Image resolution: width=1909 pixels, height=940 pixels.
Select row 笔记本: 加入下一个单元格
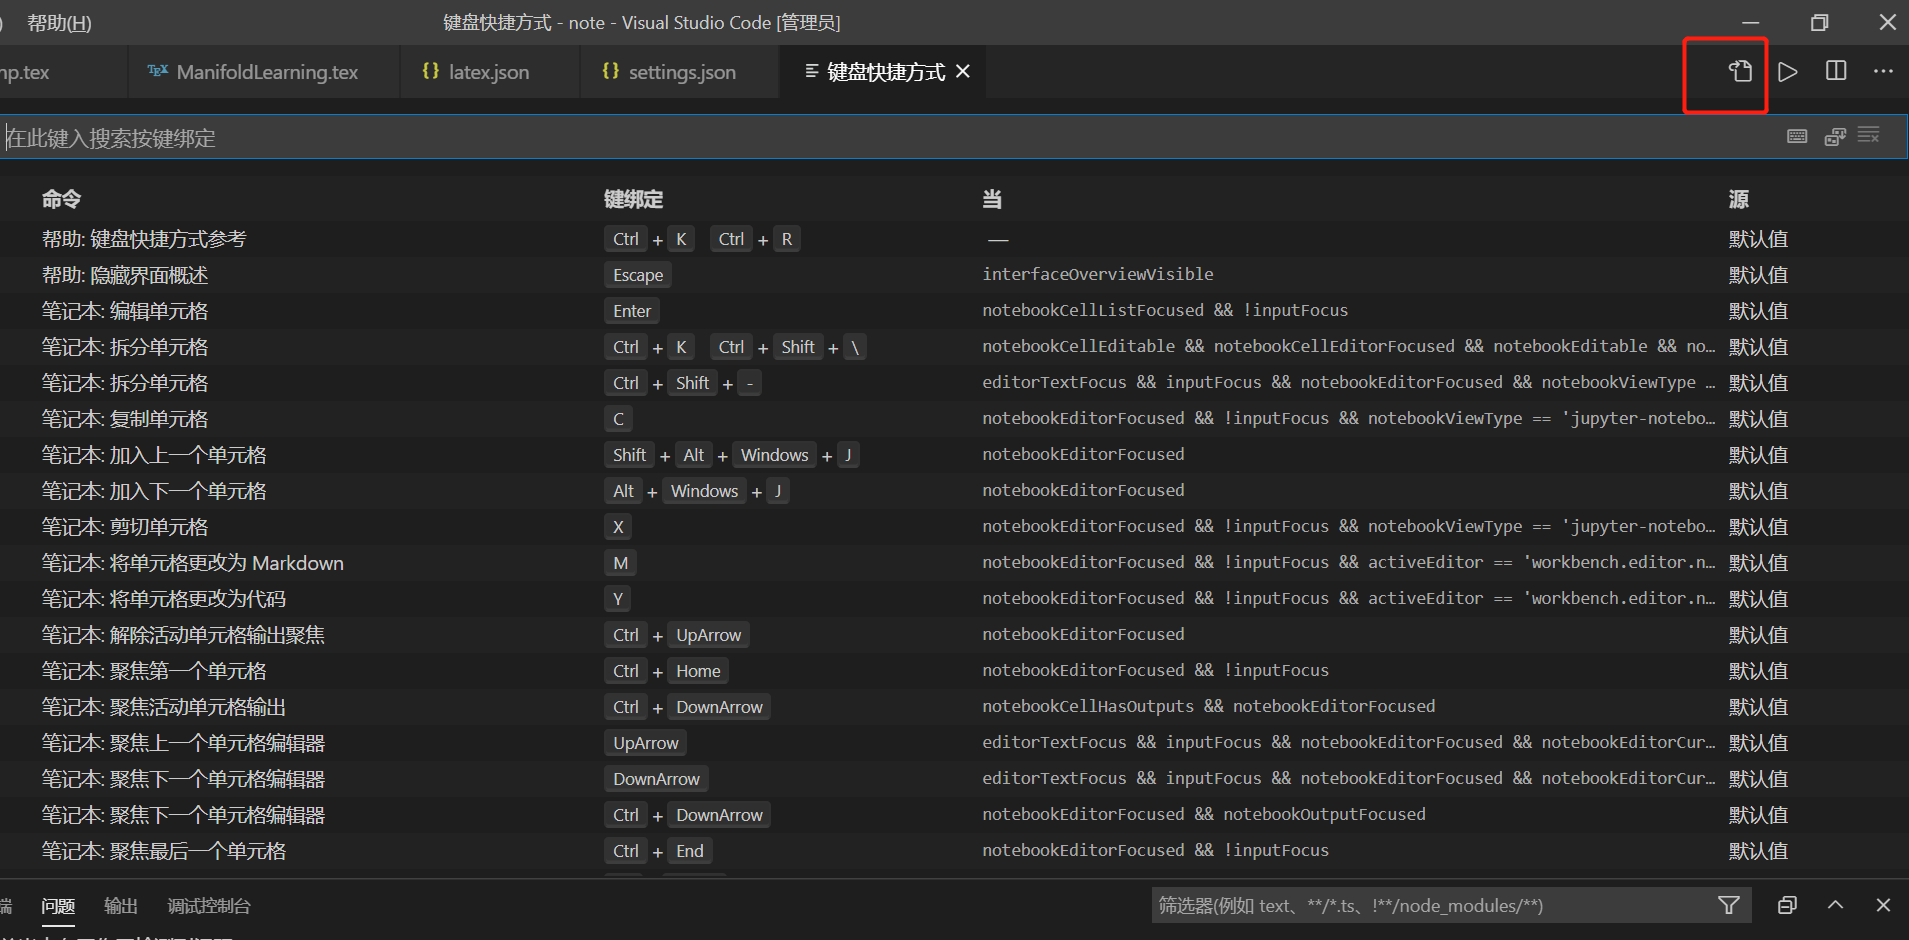pos(954,491)
